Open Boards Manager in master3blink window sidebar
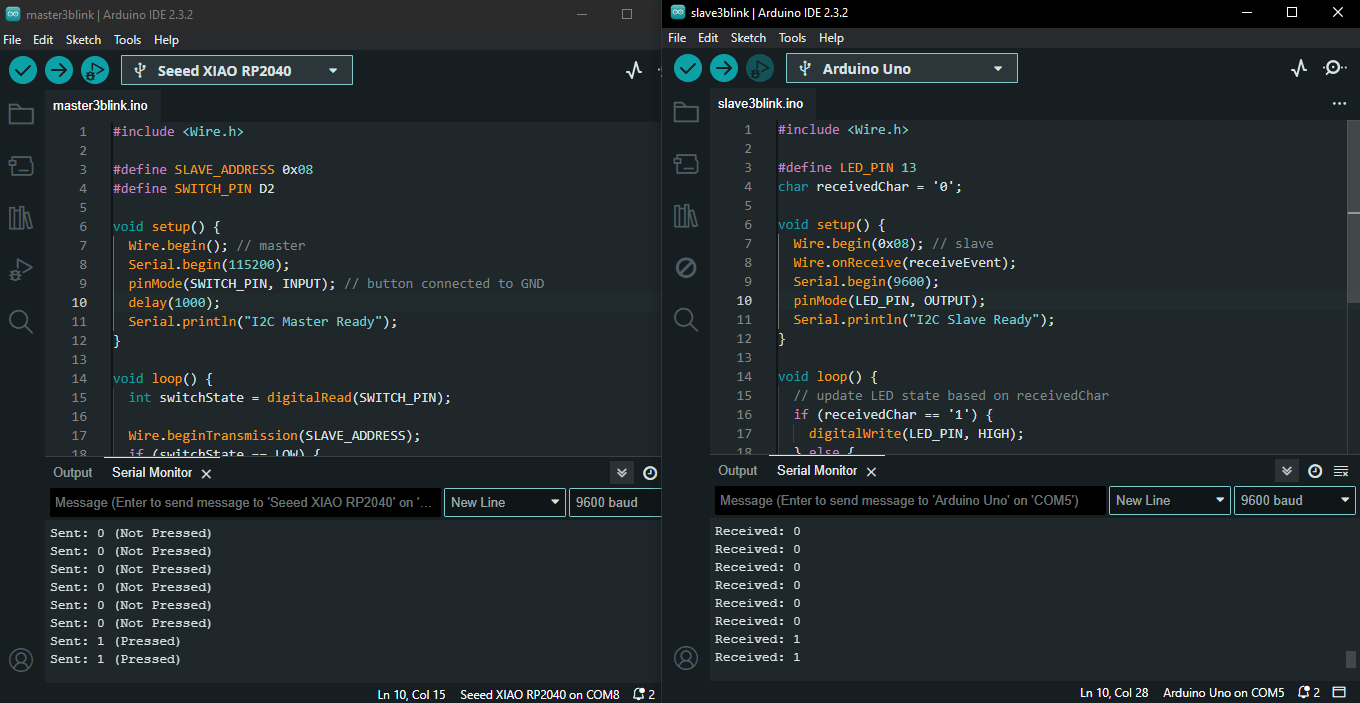Image resolution: width=1360 pixels, height=703 pixels. pos(21,165)
